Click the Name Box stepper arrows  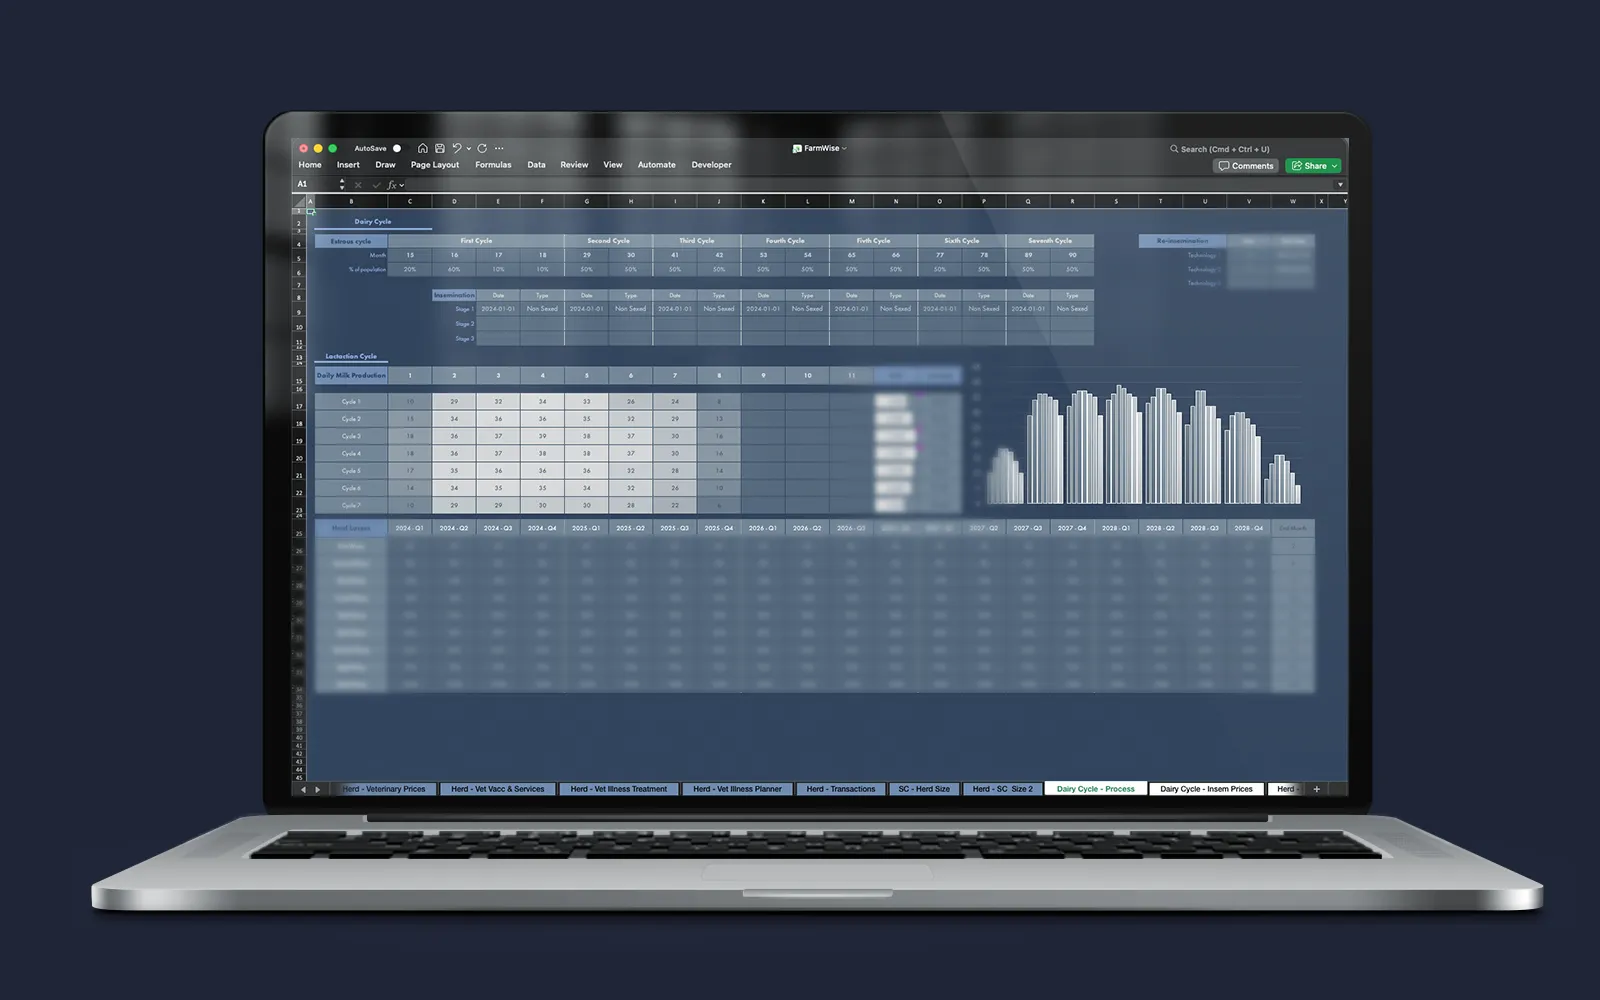(342, 185)
